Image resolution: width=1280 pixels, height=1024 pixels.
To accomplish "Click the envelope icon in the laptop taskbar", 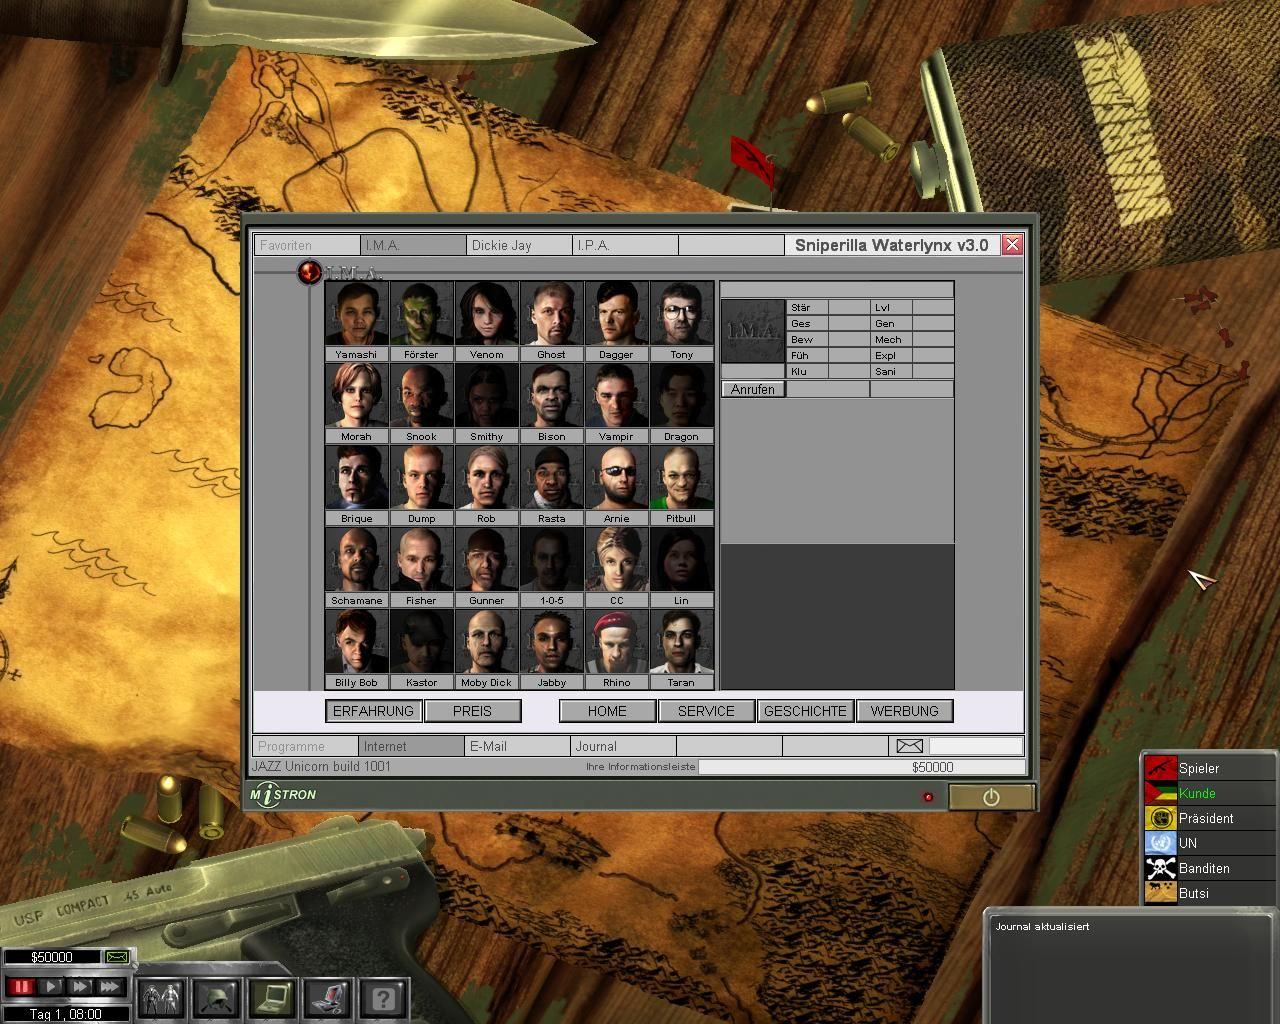I will coord(909,746).
